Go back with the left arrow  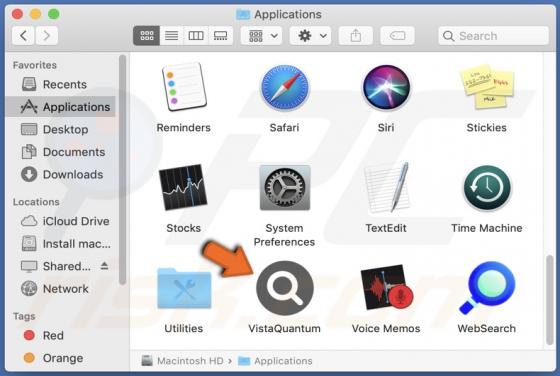(23, 36)
